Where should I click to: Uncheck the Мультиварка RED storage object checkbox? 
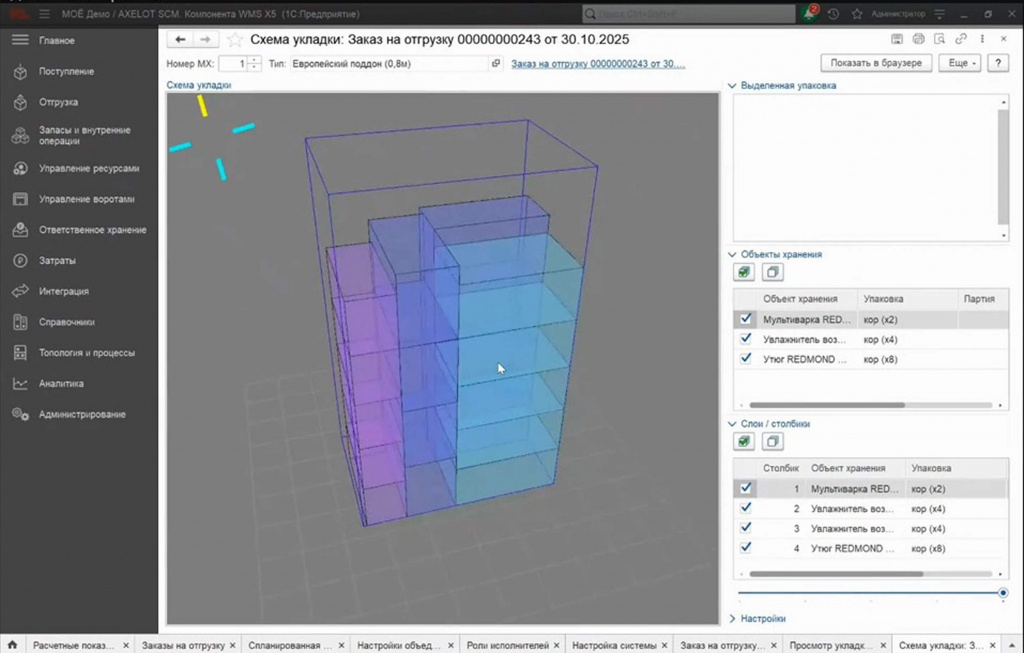pos(746,319)
